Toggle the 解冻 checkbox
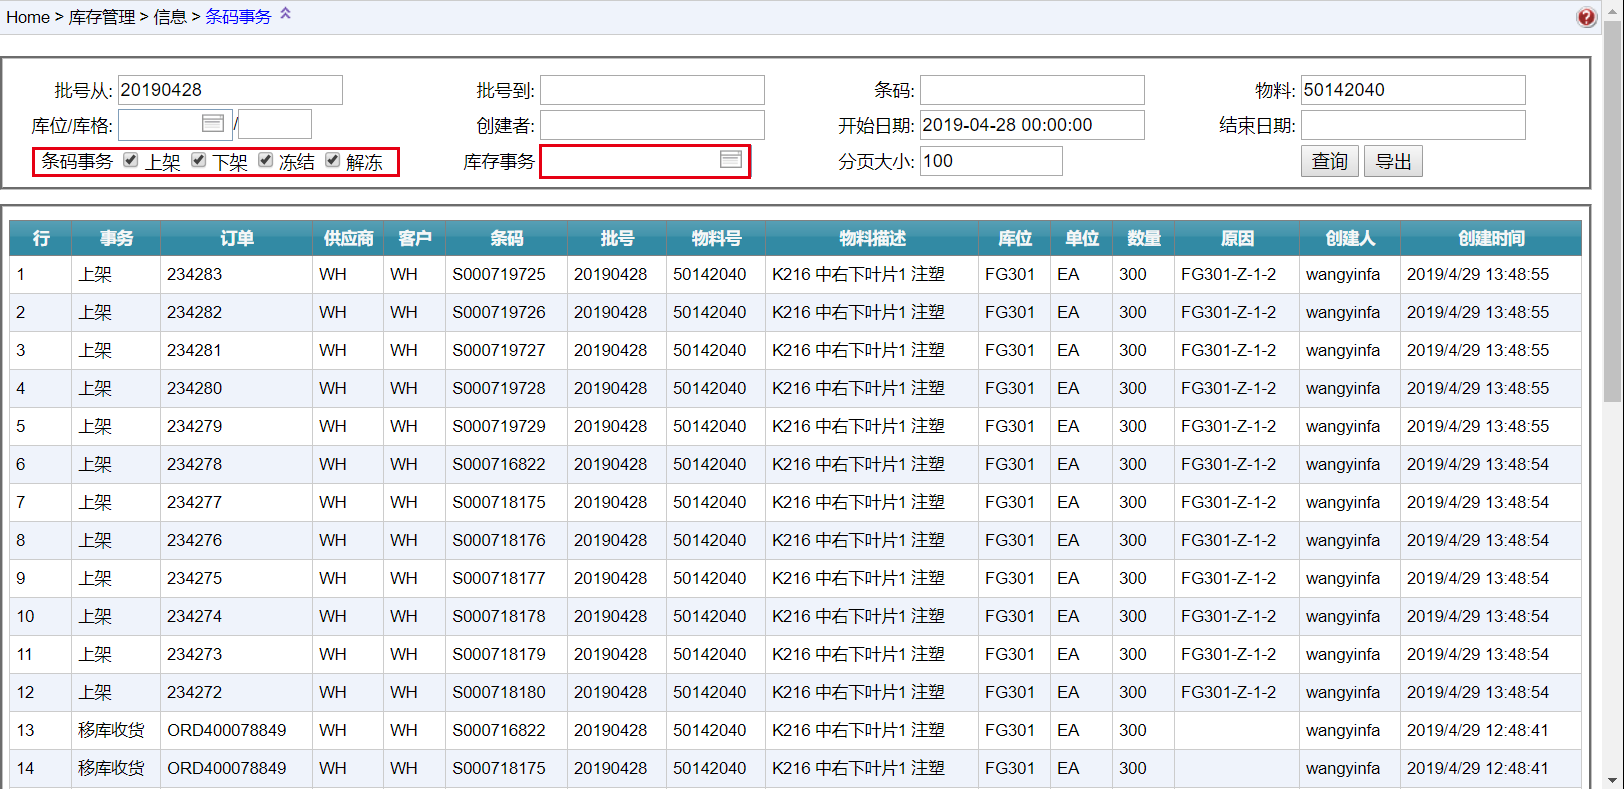The width and height of the screenshot is (1624, 789). (x=333, y=160)
